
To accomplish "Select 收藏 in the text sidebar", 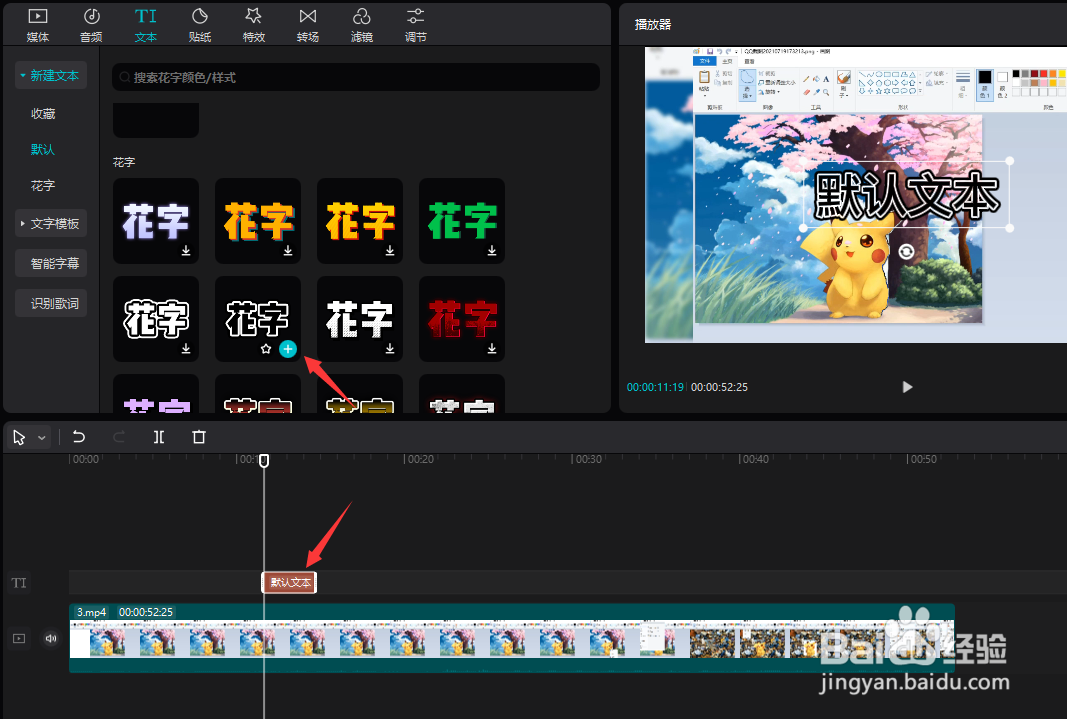I will (43, 114).
